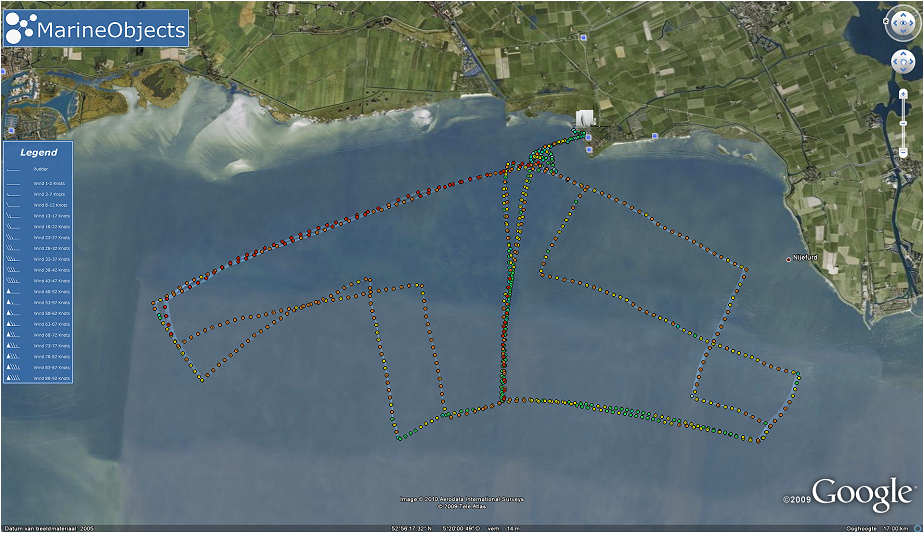Zoom in with the plus button on zoom slider
Screen dimensions: 924x533
pos(903,94)
